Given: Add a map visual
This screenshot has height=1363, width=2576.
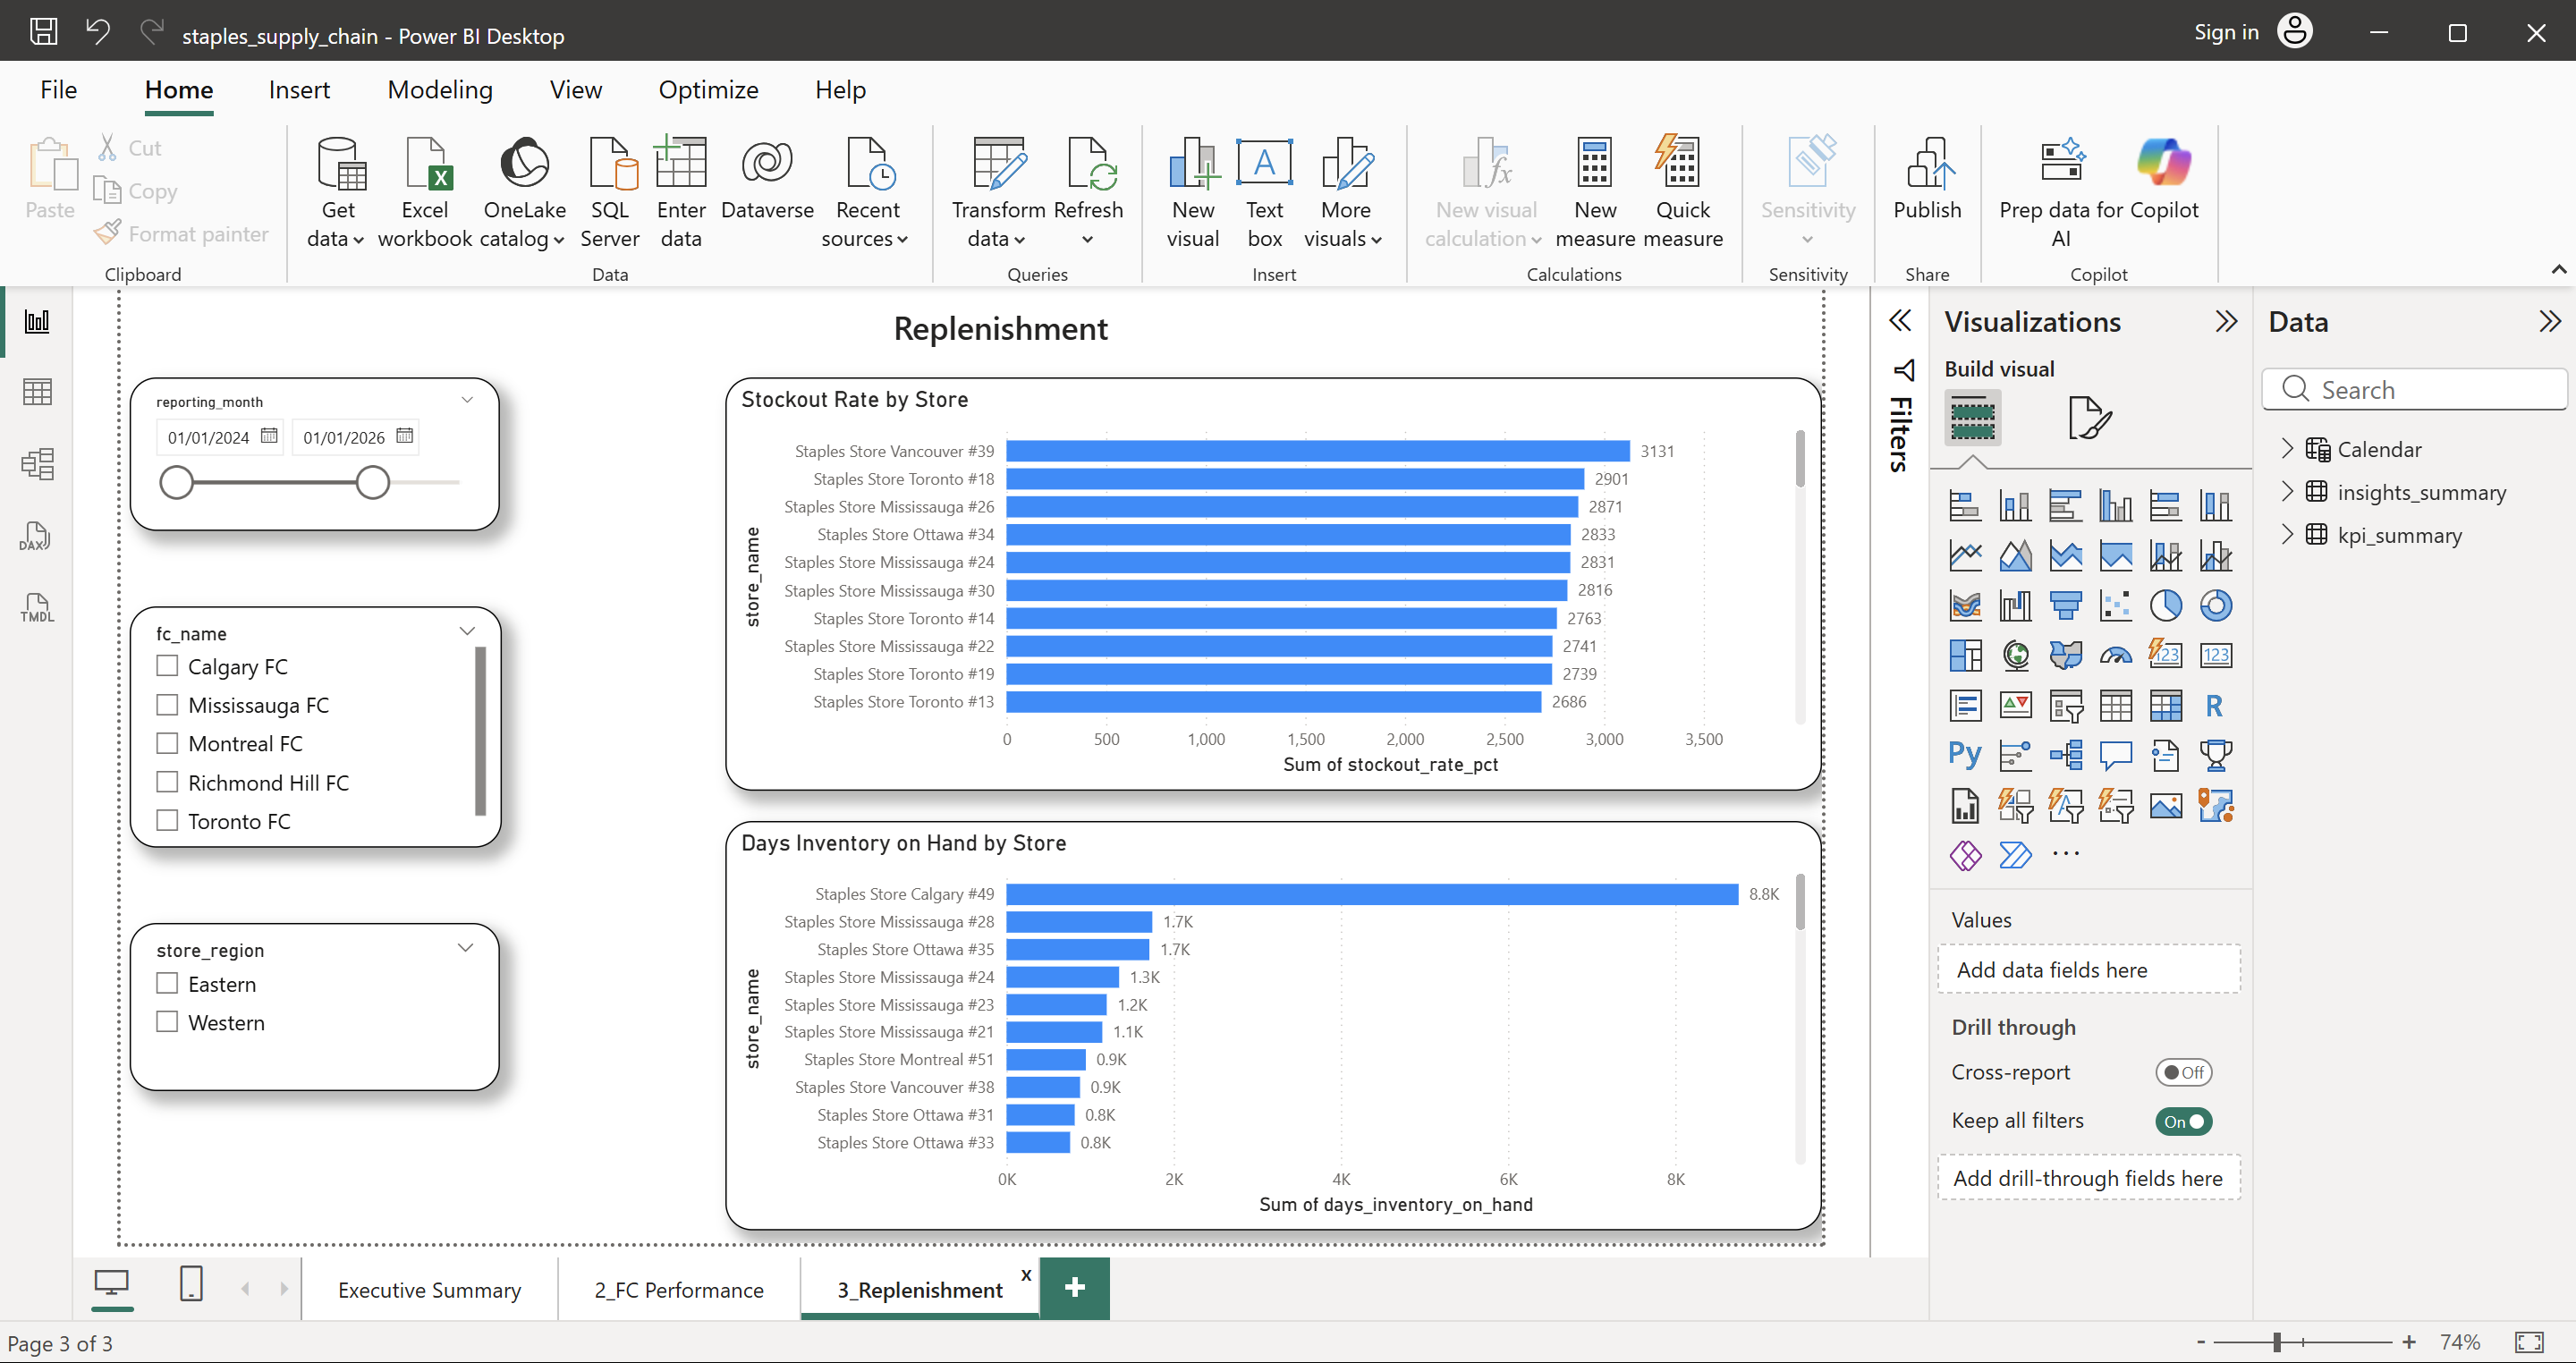Looking at the screenshot, I should [2016, 655].
